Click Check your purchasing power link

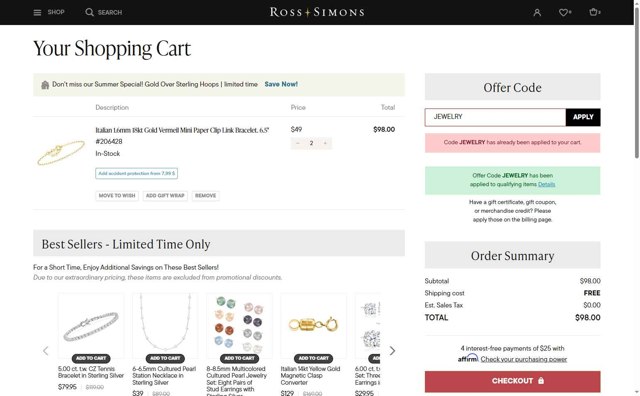(524, 359)
